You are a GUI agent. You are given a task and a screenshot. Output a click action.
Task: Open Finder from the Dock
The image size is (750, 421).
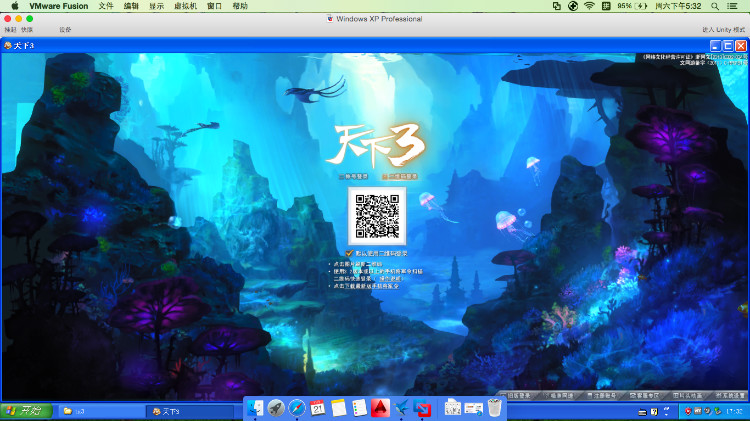click(255, 408)
